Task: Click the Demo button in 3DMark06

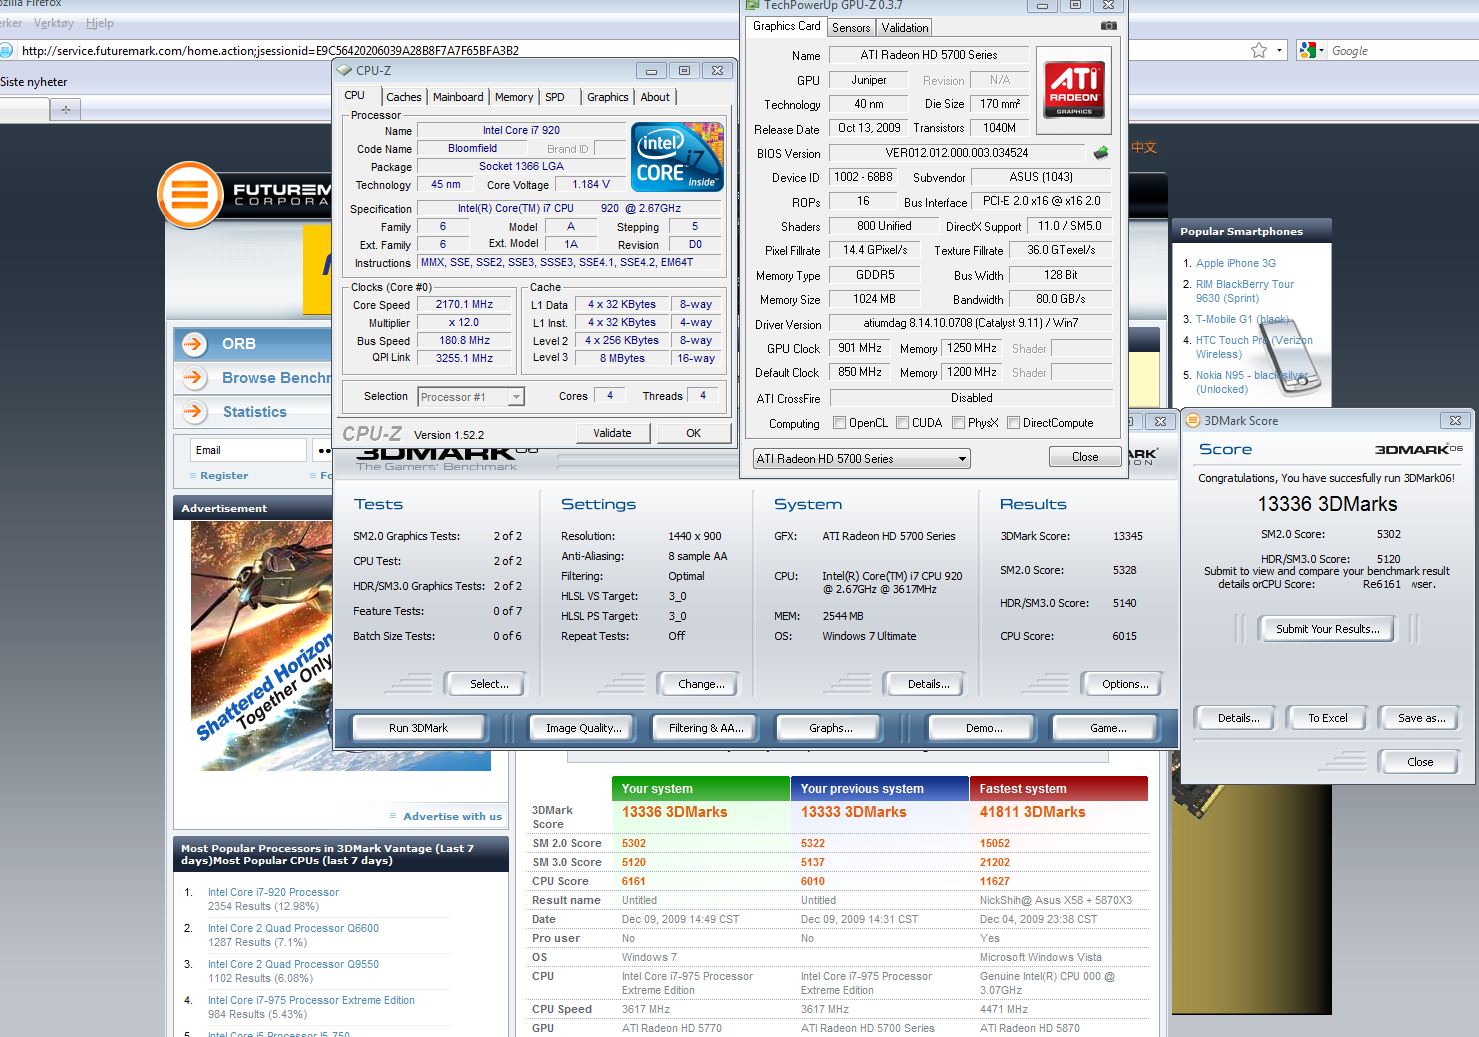Action: coord(984,728)
